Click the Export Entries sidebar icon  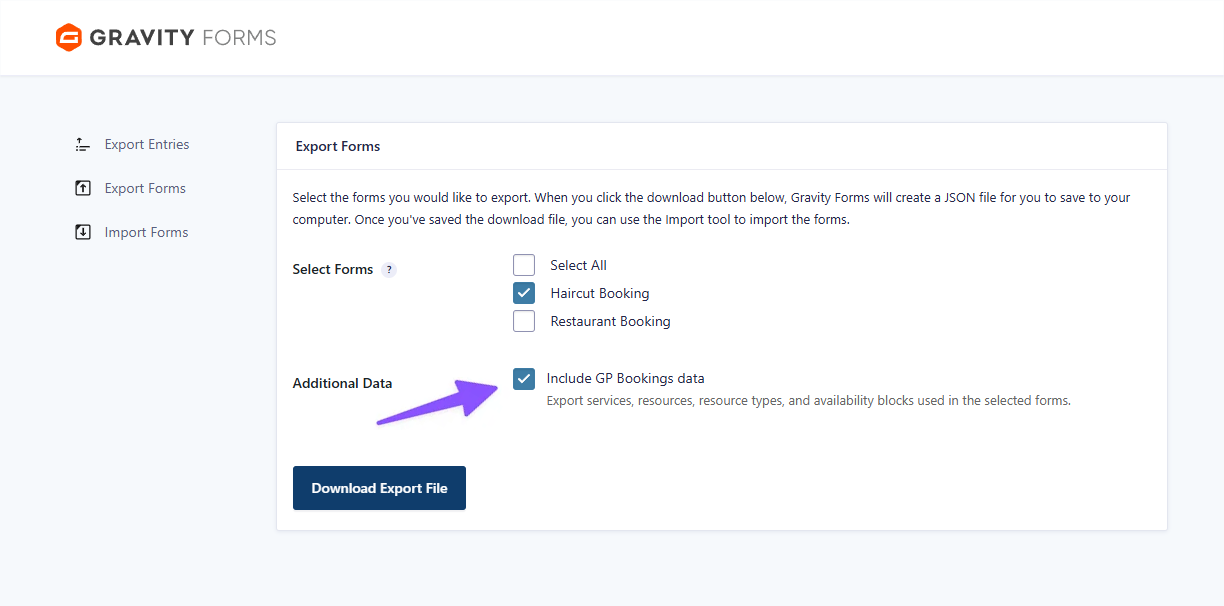coord(83,145)
